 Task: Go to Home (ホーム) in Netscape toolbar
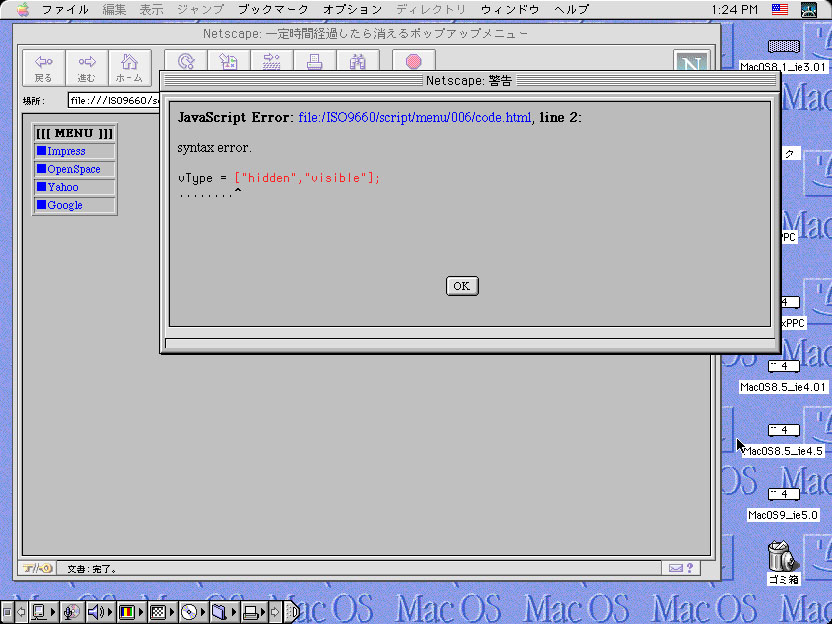[x=129, y=68]
